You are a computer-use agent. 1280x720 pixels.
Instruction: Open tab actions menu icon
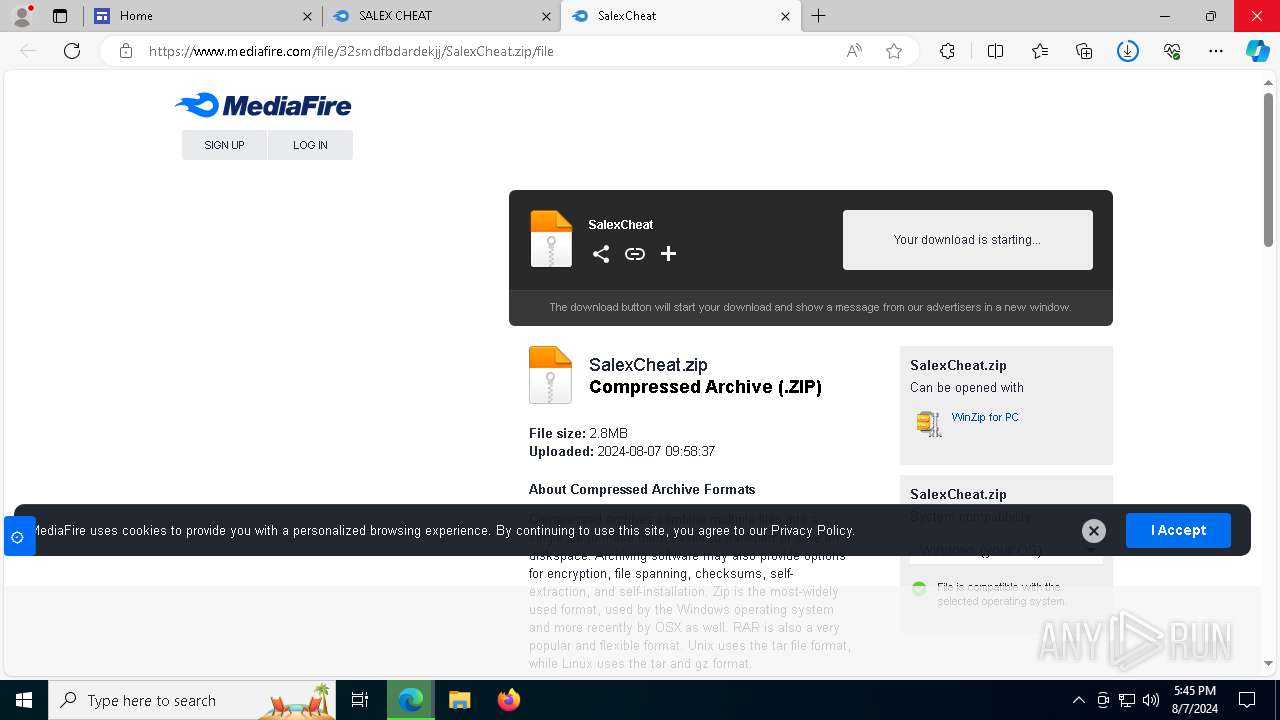point(60,16)
